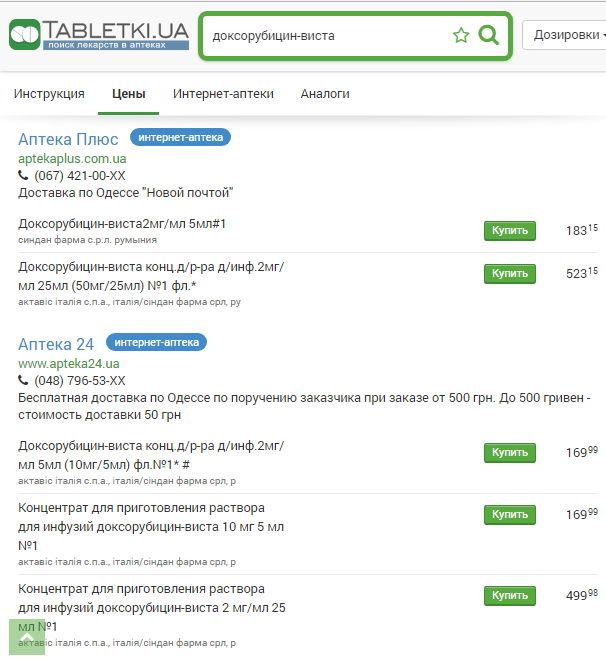Image resolution: width=606 pixels, height=661 pixels.
Task: Switch to the Инструкция tab
Action: 49,94
